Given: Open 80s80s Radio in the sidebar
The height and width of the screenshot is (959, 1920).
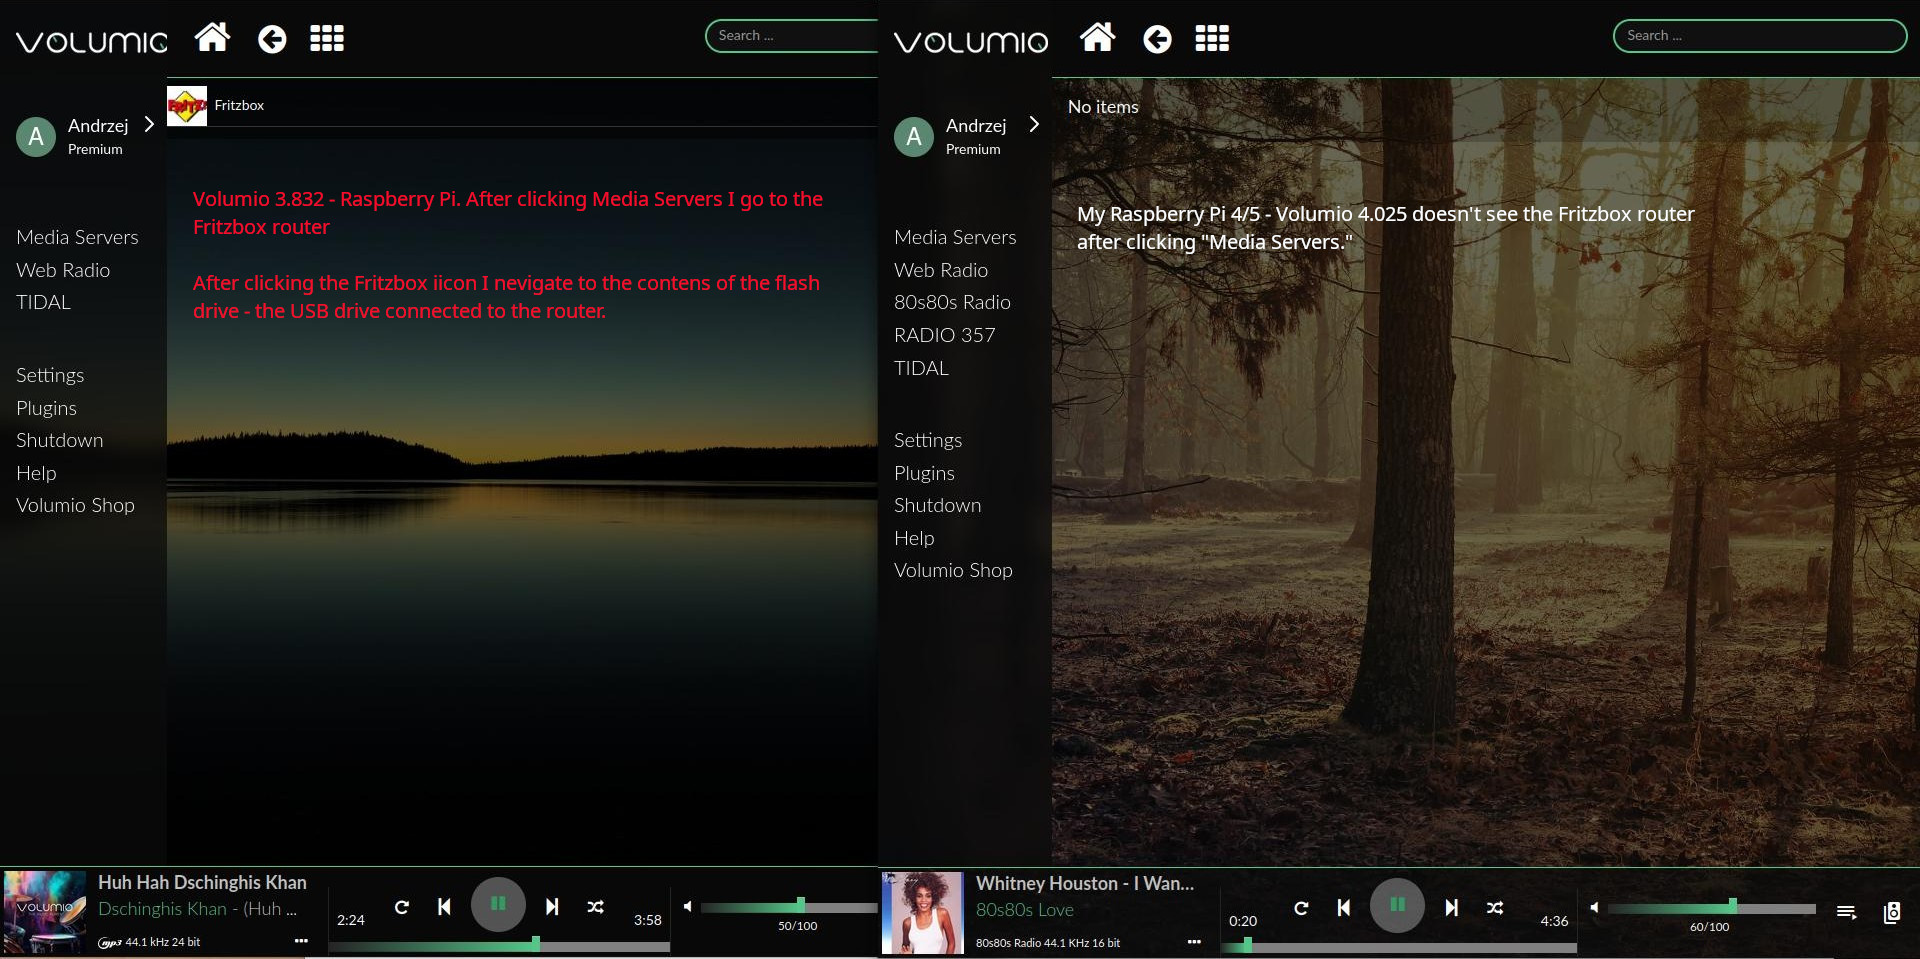Looking at the screenshot, I should coord(952,302).
